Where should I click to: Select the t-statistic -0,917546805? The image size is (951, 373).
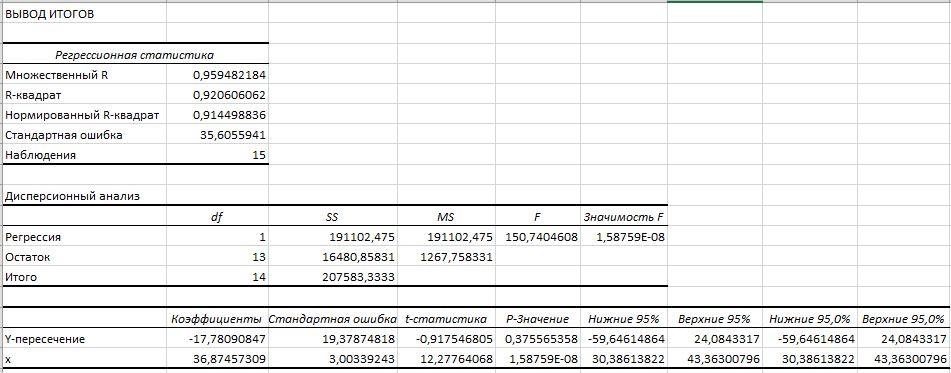coord(454,339)
